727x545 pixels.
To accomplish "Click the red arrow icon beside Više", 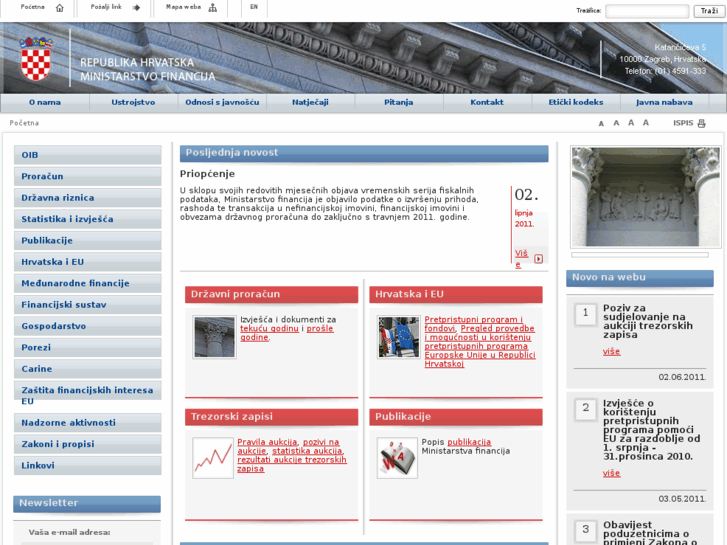I will coord(538,259).
